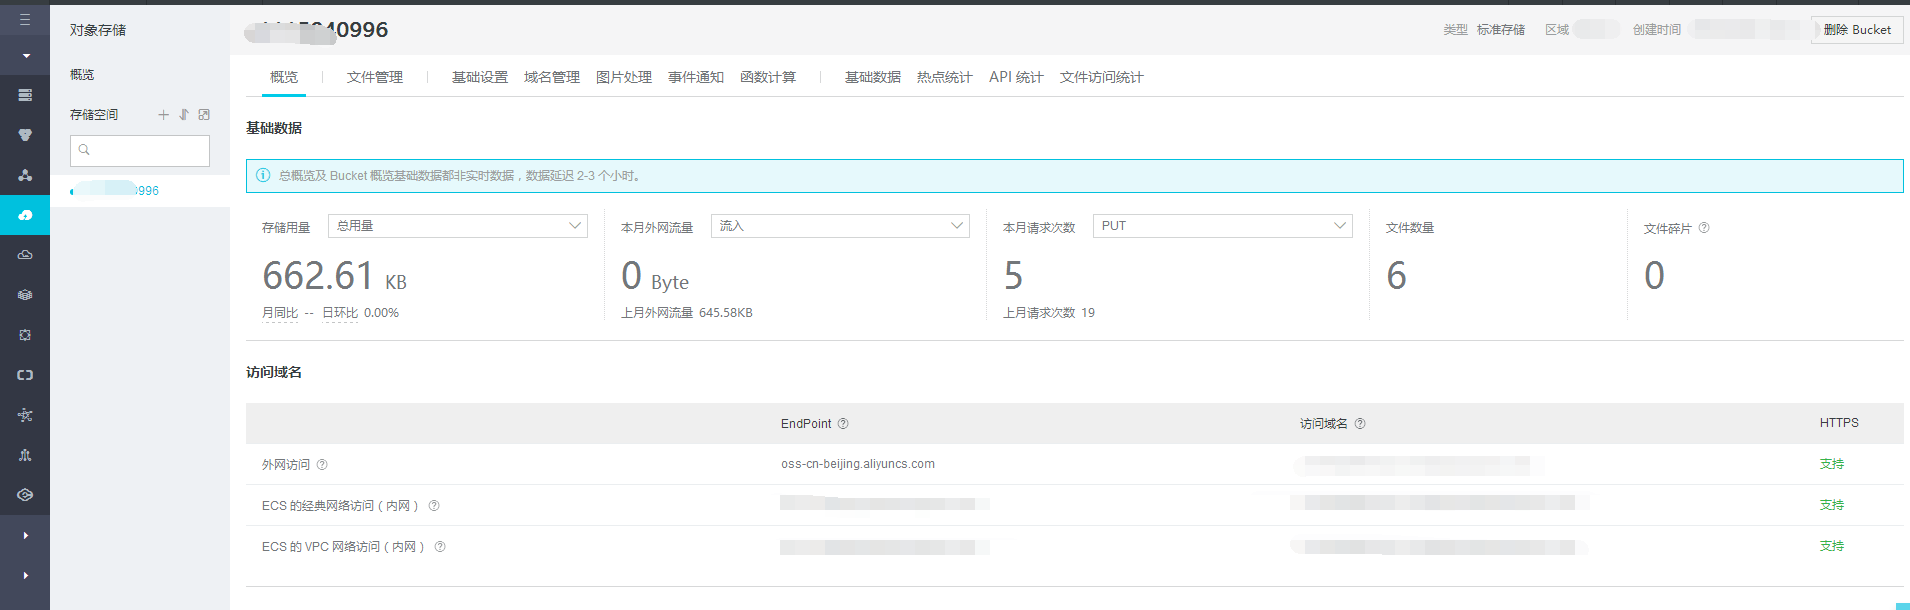Open the hamburger menu at sidebar top

click(x=25, y=19)
